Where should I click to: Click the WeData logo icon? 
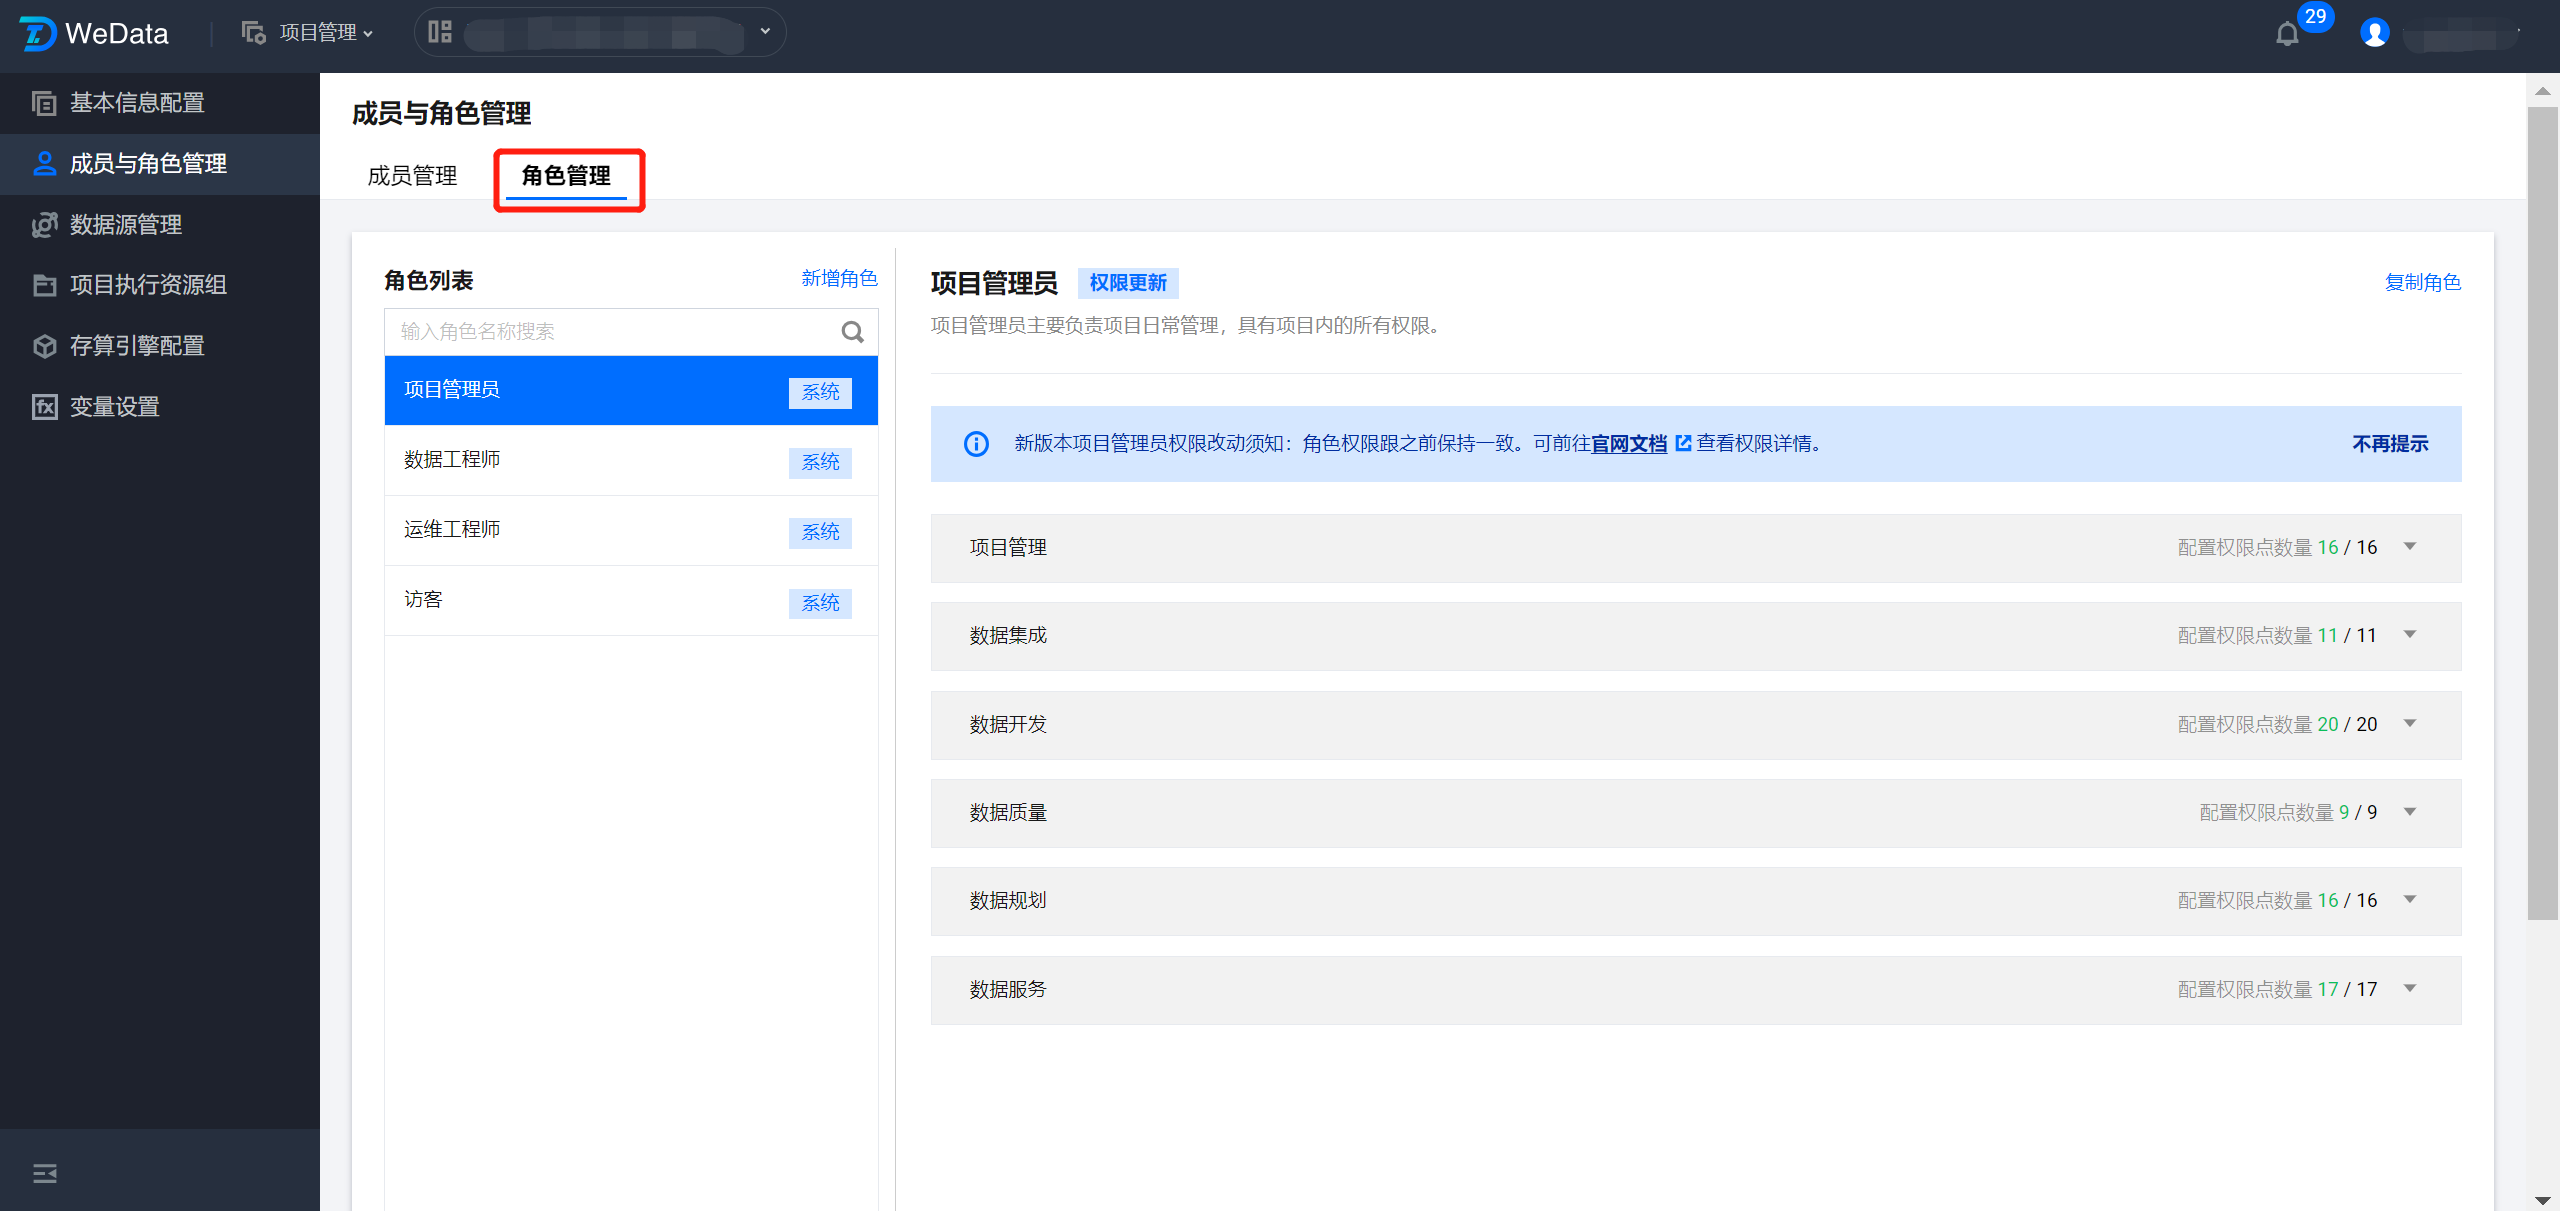click(38, 33)
